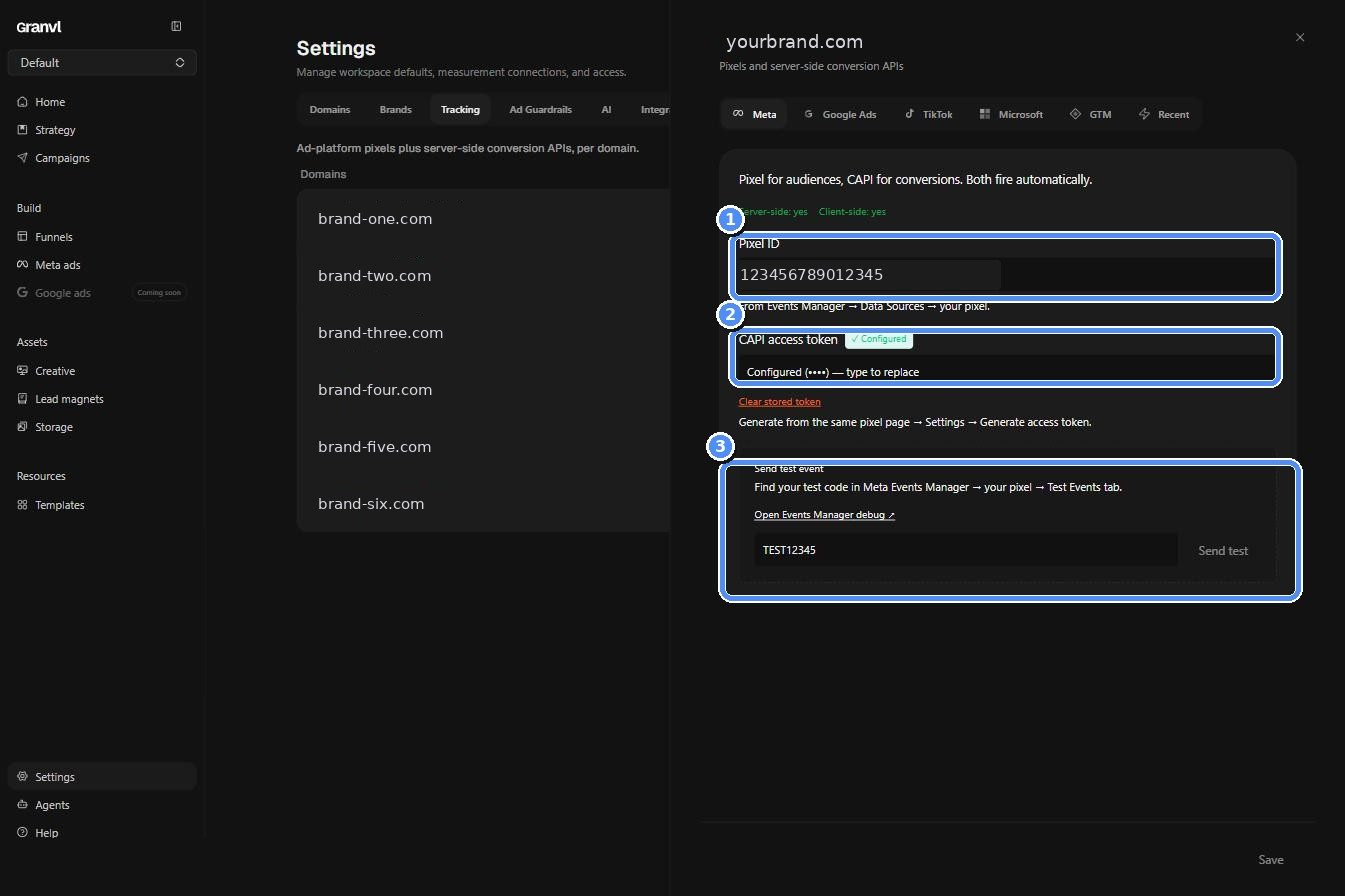Open Storage in sidebar
This screenshot has width=1345, height=896.
coord(102,427)
